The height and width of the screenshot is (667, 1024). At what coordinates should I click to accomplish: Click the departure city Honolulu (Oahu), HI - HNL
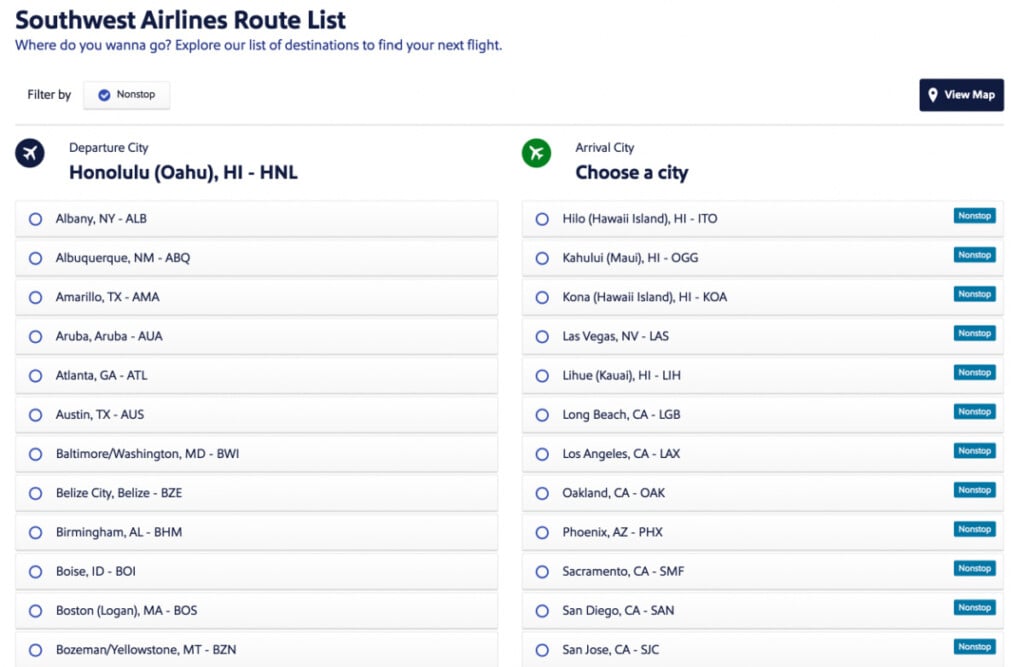pyautogui.click(x=184, y=172)
